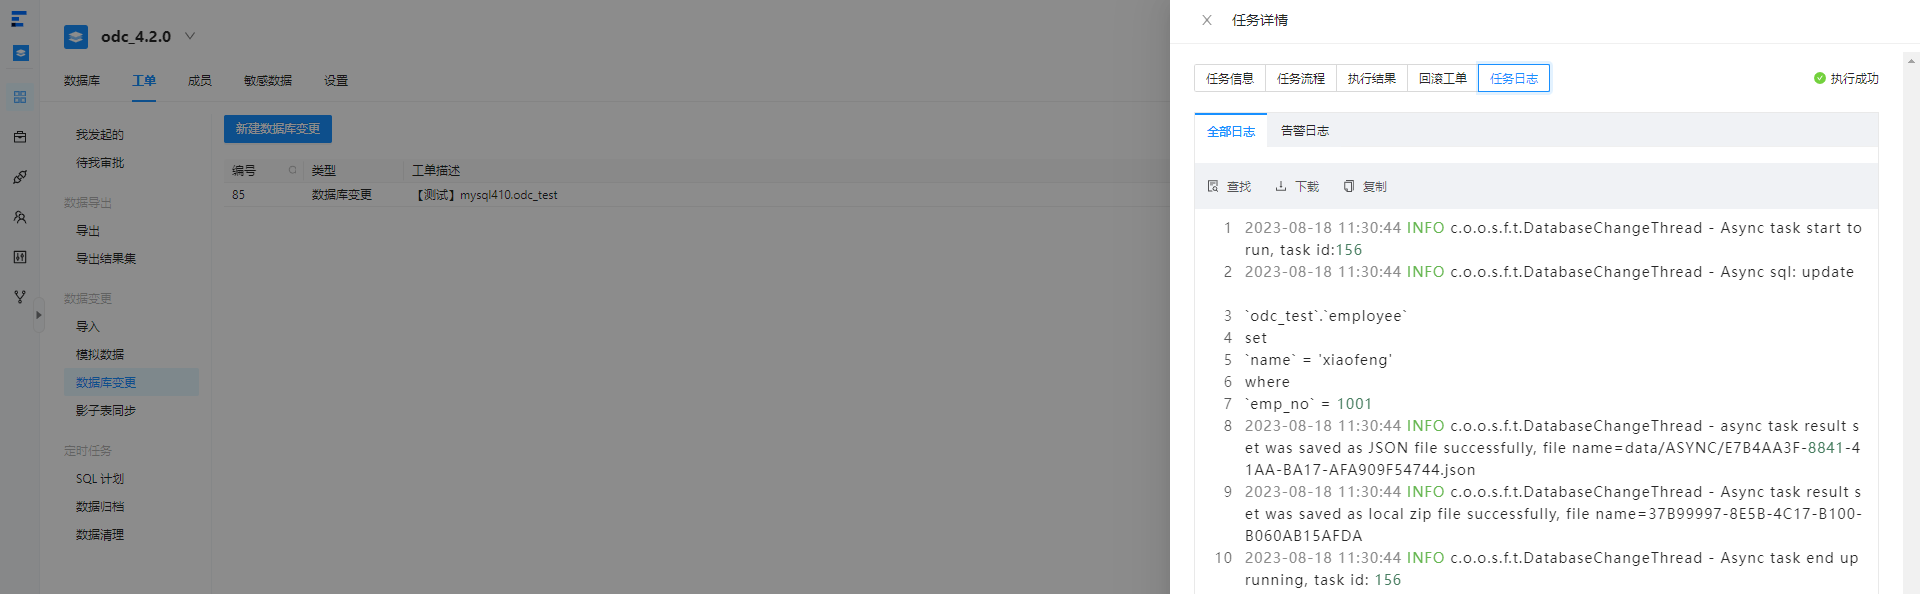The image size is (1920, 594).
Task: Click the 新建数据库变更 button
Action: pyautogui.click(x=278, y=129)
